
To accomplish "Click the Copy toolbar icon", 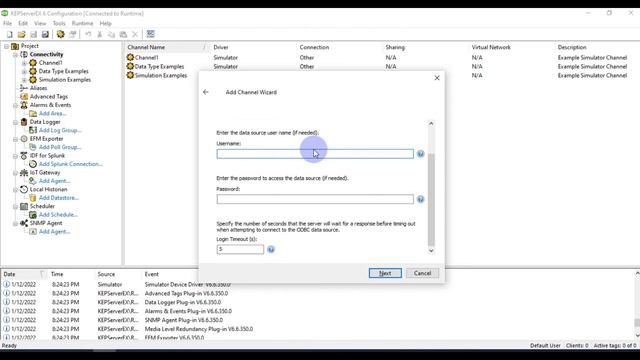I will (x=111, y=34).
